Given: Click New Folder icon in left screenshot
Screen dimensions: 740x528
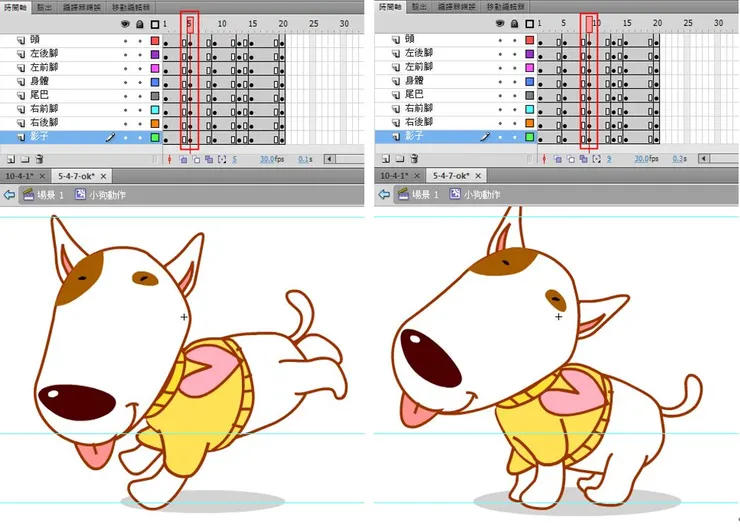Looking at the screenshot, I should pyautogui.click(x=25, y=159).
